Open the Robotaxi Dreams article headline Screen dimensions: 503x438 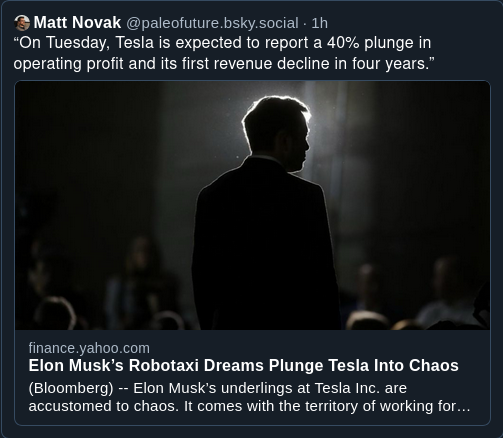tap(243, 365)
